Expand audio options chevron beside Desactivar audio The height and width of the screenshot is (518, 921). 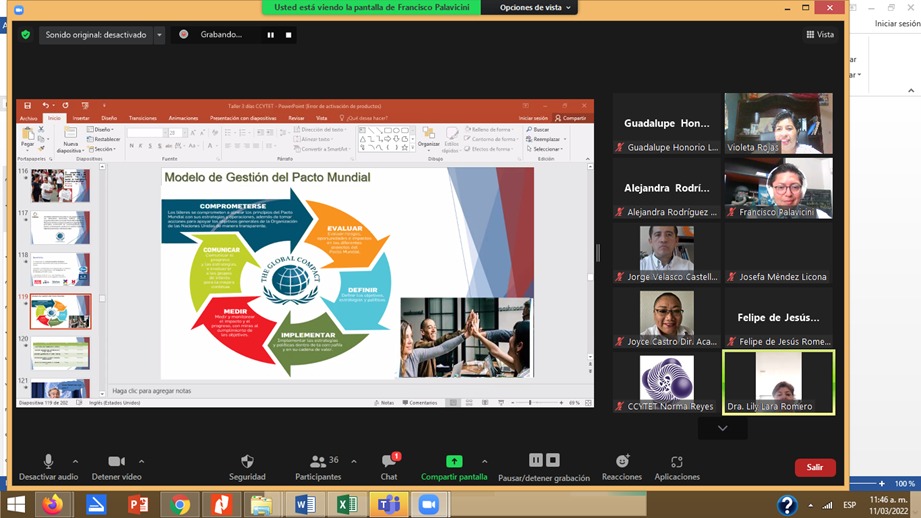(75, 462)
